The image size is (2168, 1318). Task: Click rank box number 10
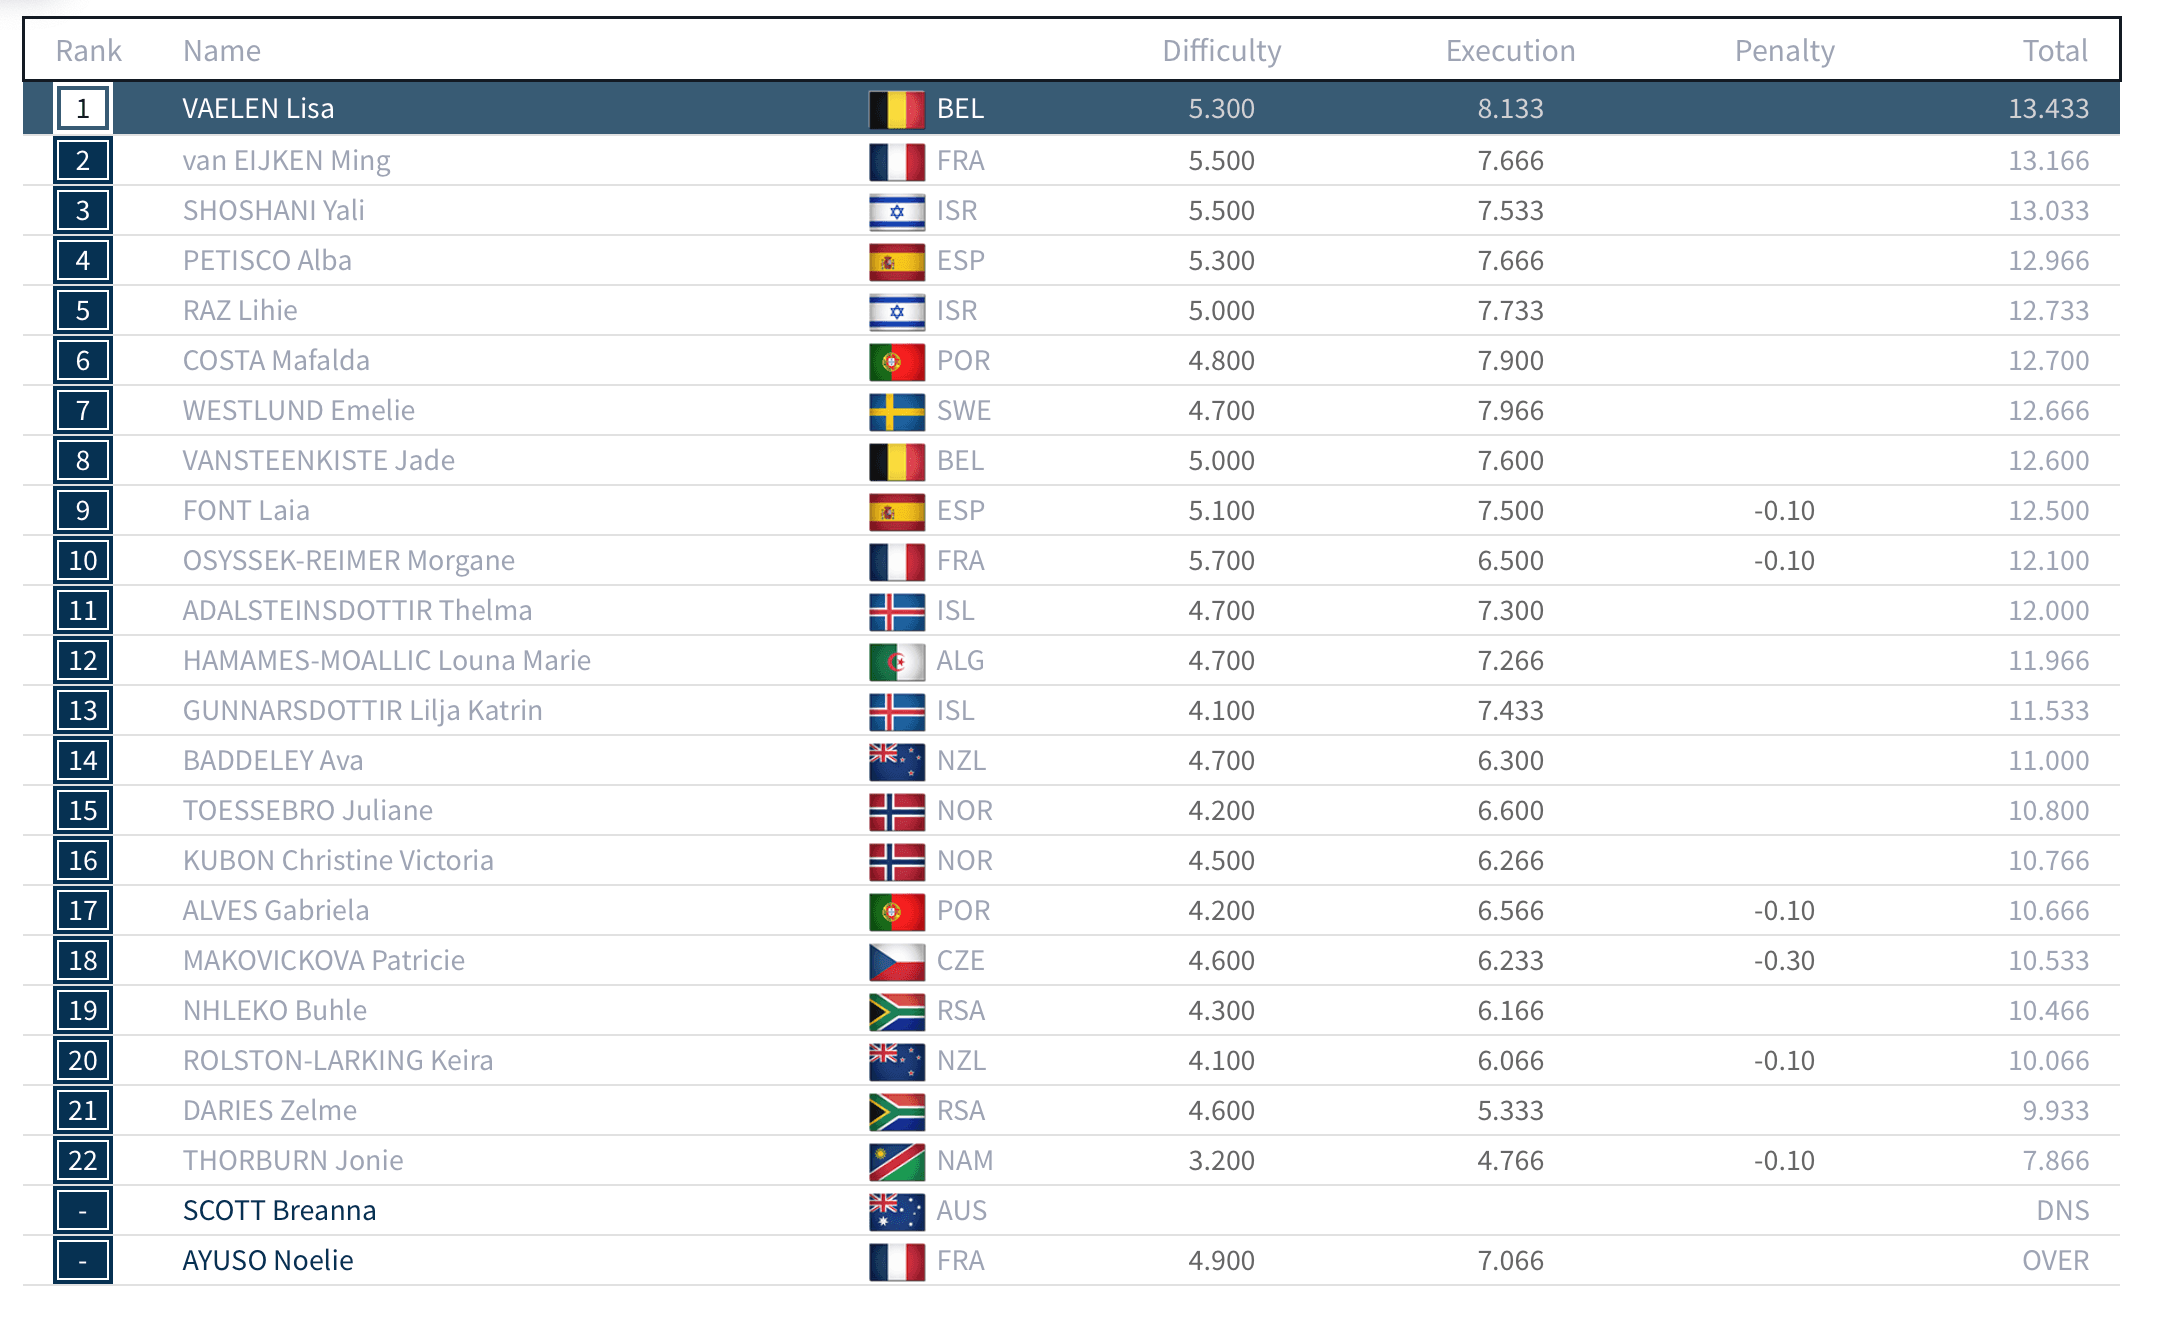[83, 560]
